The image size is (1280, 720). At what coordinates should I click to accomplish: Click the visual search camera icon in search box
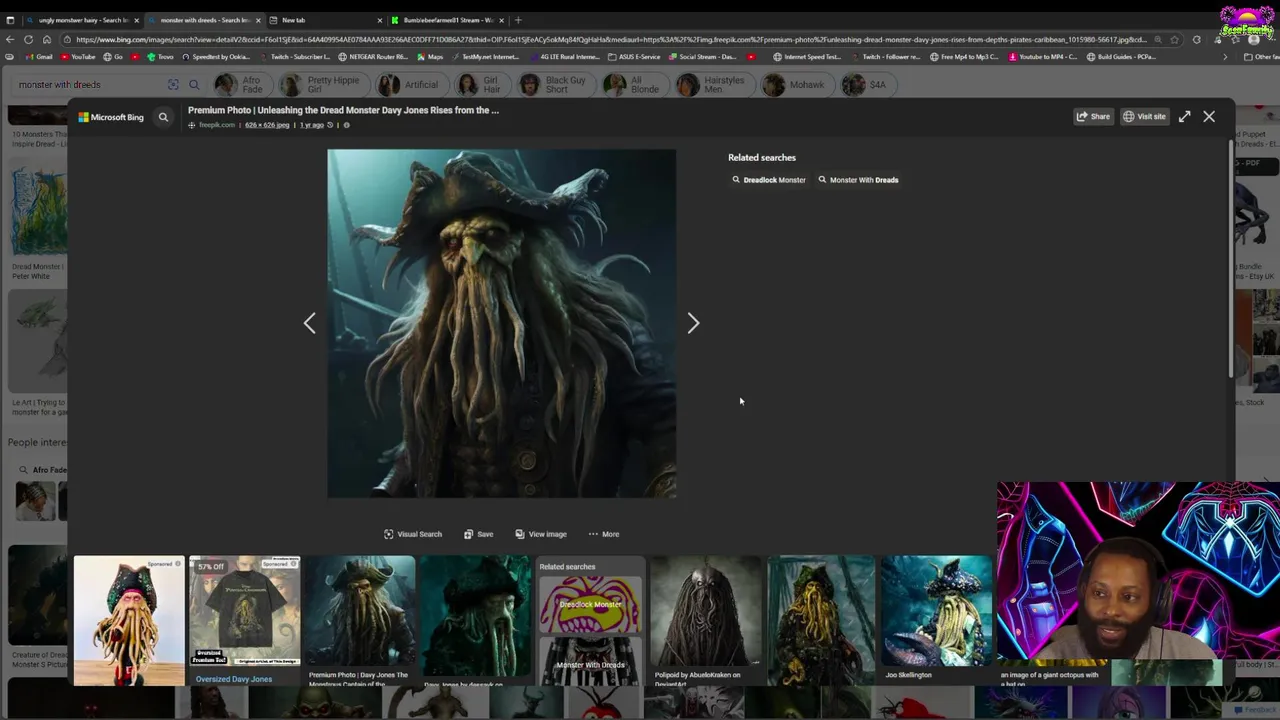(173, 85)
